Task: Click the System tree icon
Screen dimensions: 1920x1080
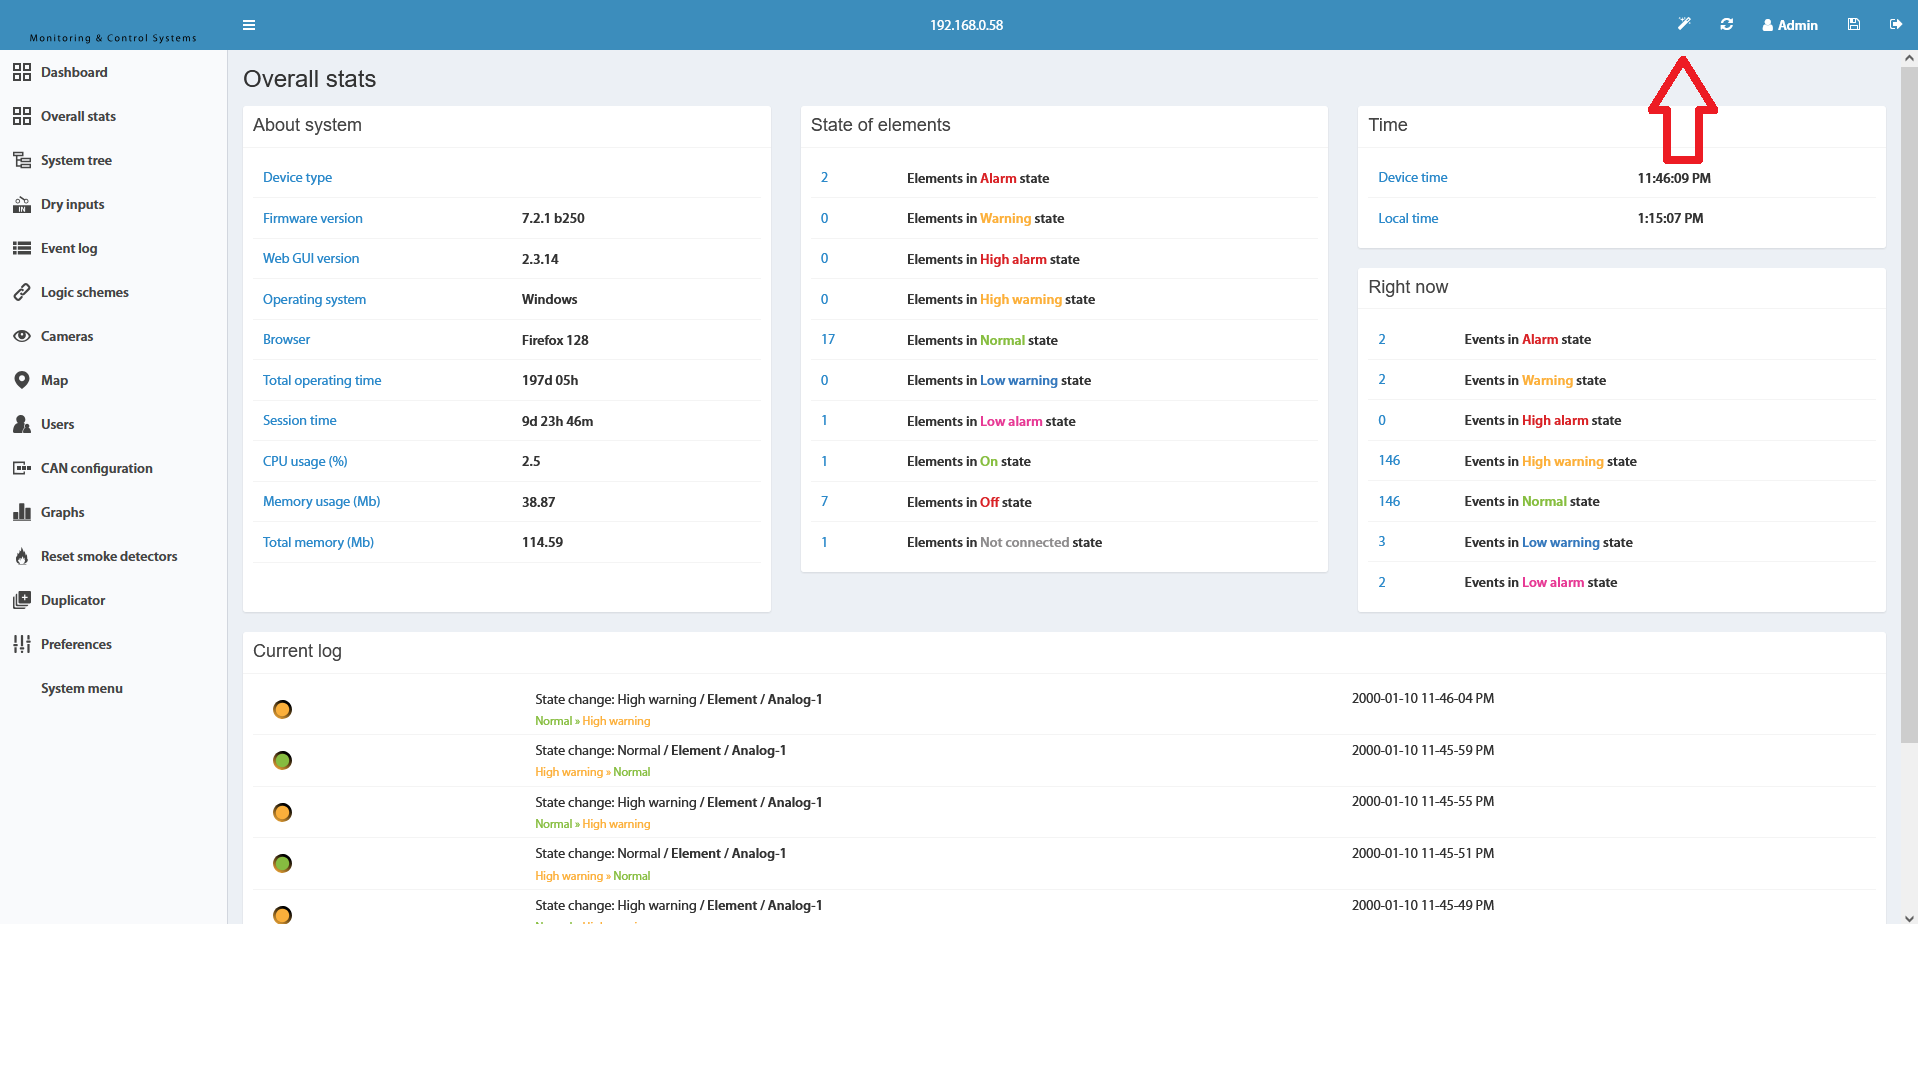Action: pos(22,160)
